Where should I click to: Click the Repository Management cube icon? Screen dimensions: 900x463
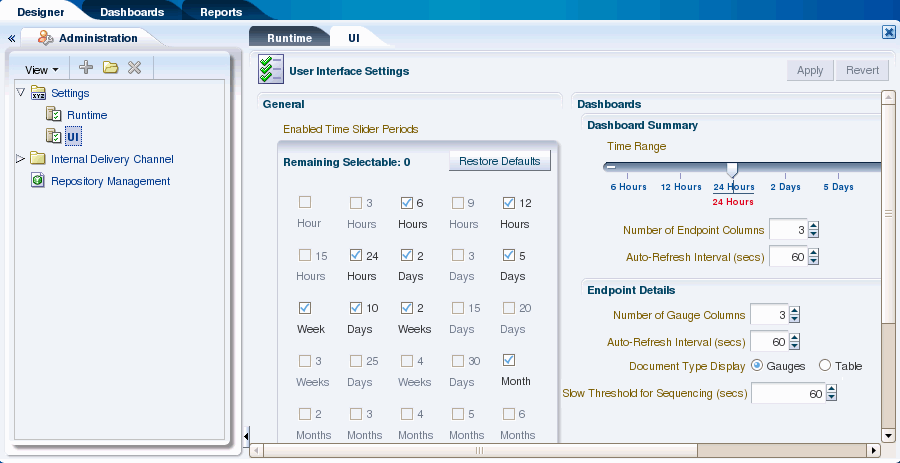pyautogui.click(x=38, y=181)
